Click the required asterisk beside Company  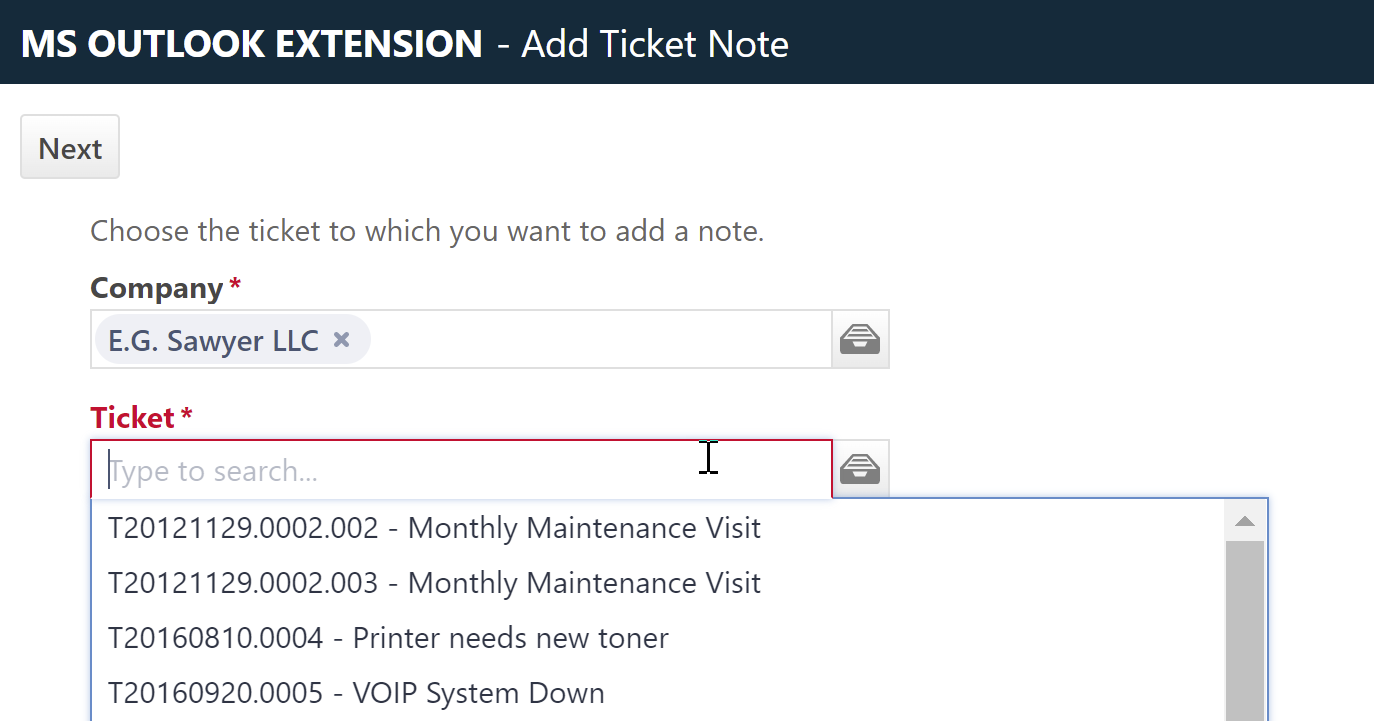235,285
